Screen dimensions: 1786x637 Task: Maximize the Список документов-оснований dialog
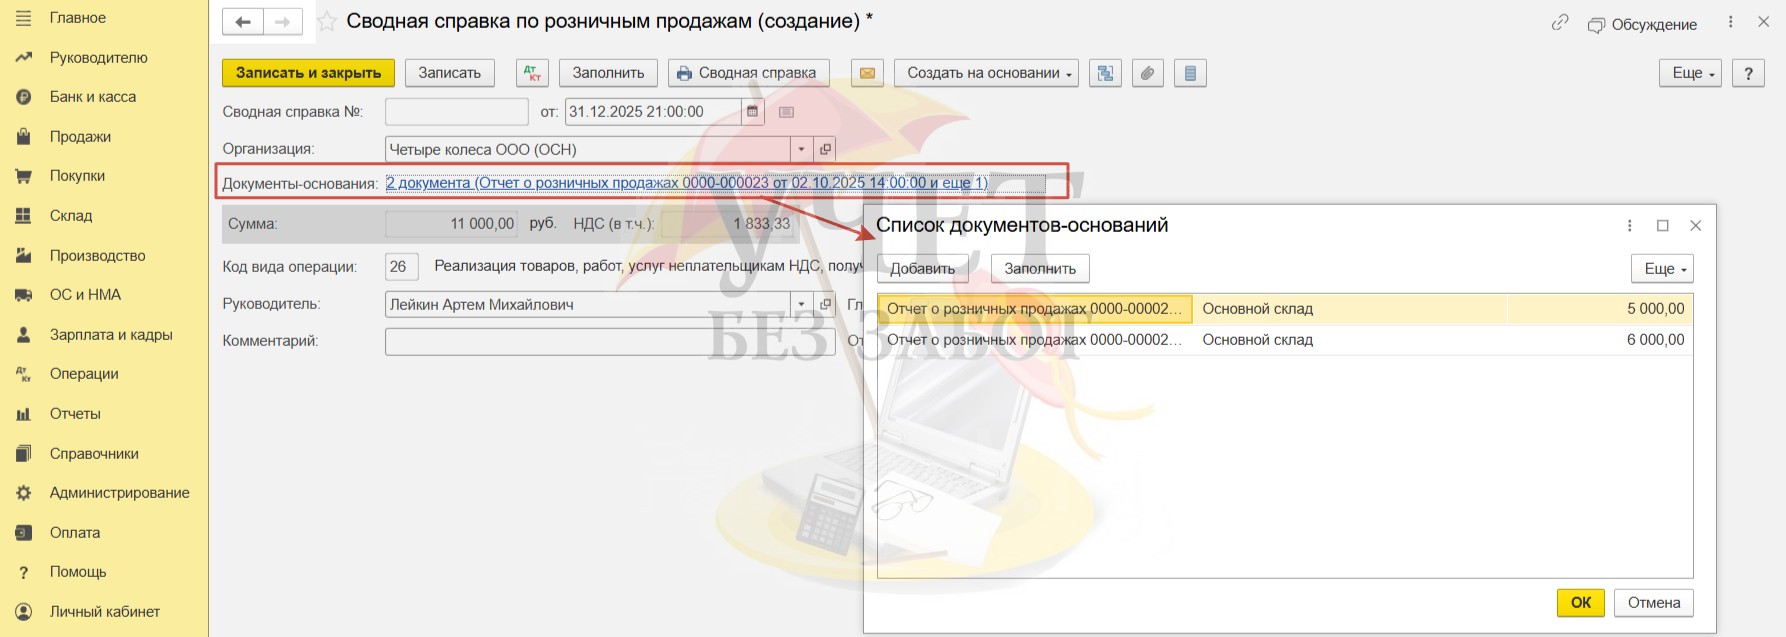[1663, 226]
